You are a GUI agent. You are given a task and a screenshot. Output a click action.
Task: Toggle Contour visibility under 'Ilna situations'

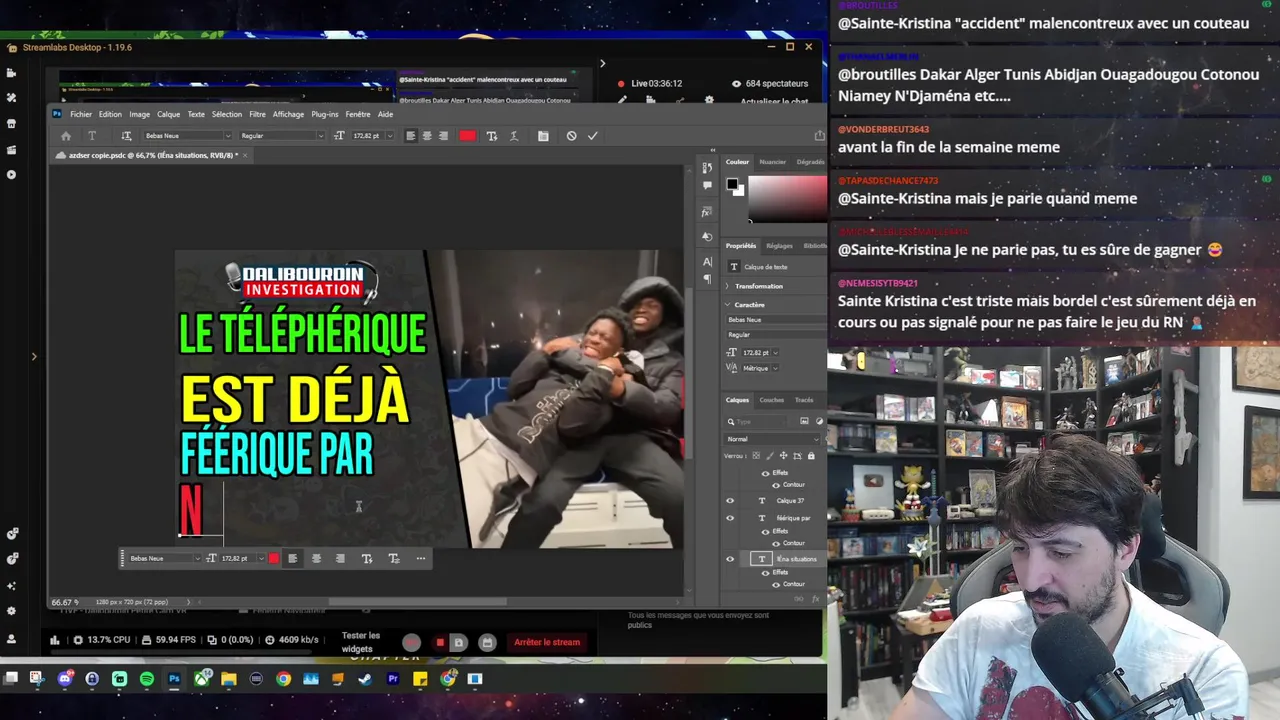[x=776, y=584]
